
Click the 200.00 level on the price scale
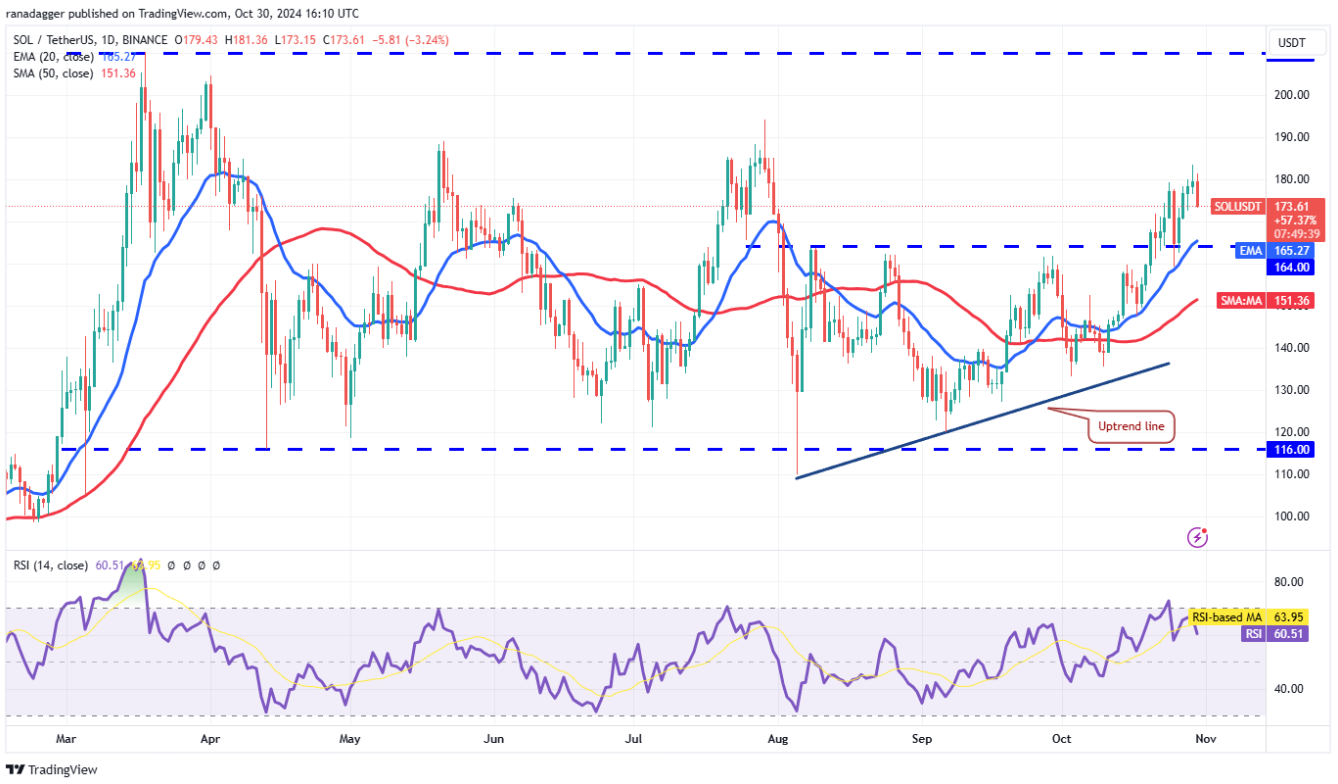[x=1292, y=95]
